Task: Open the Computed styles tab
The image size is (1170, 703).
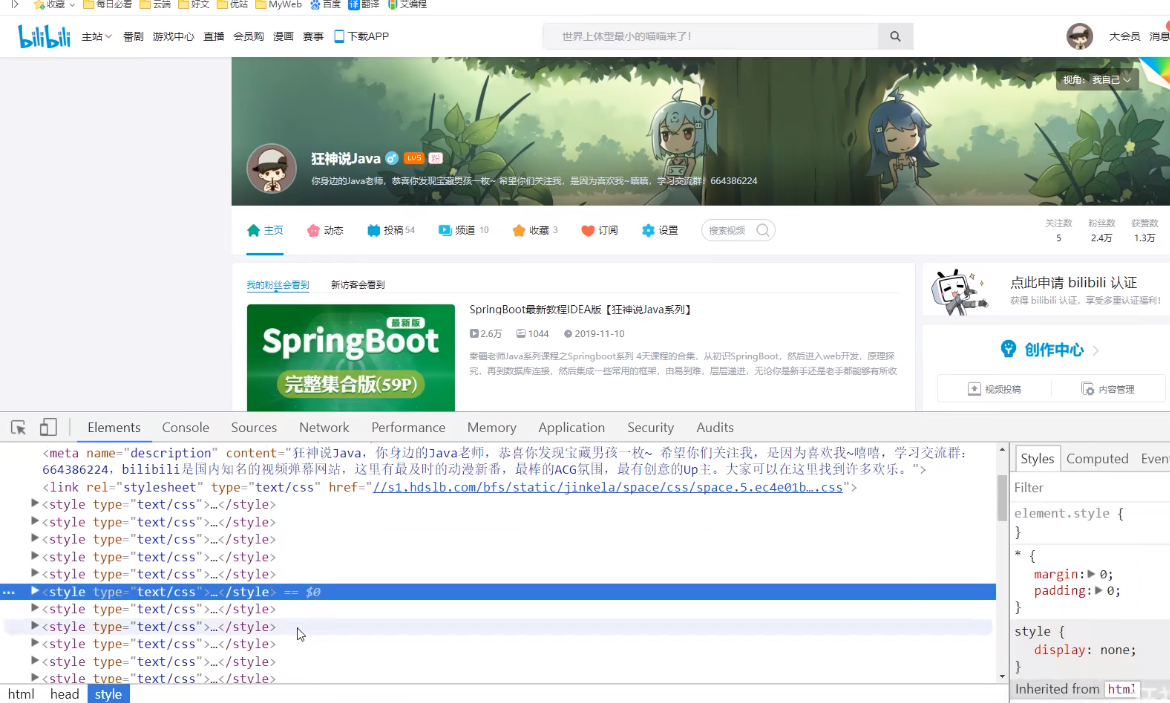Action: pos(1097,458)
